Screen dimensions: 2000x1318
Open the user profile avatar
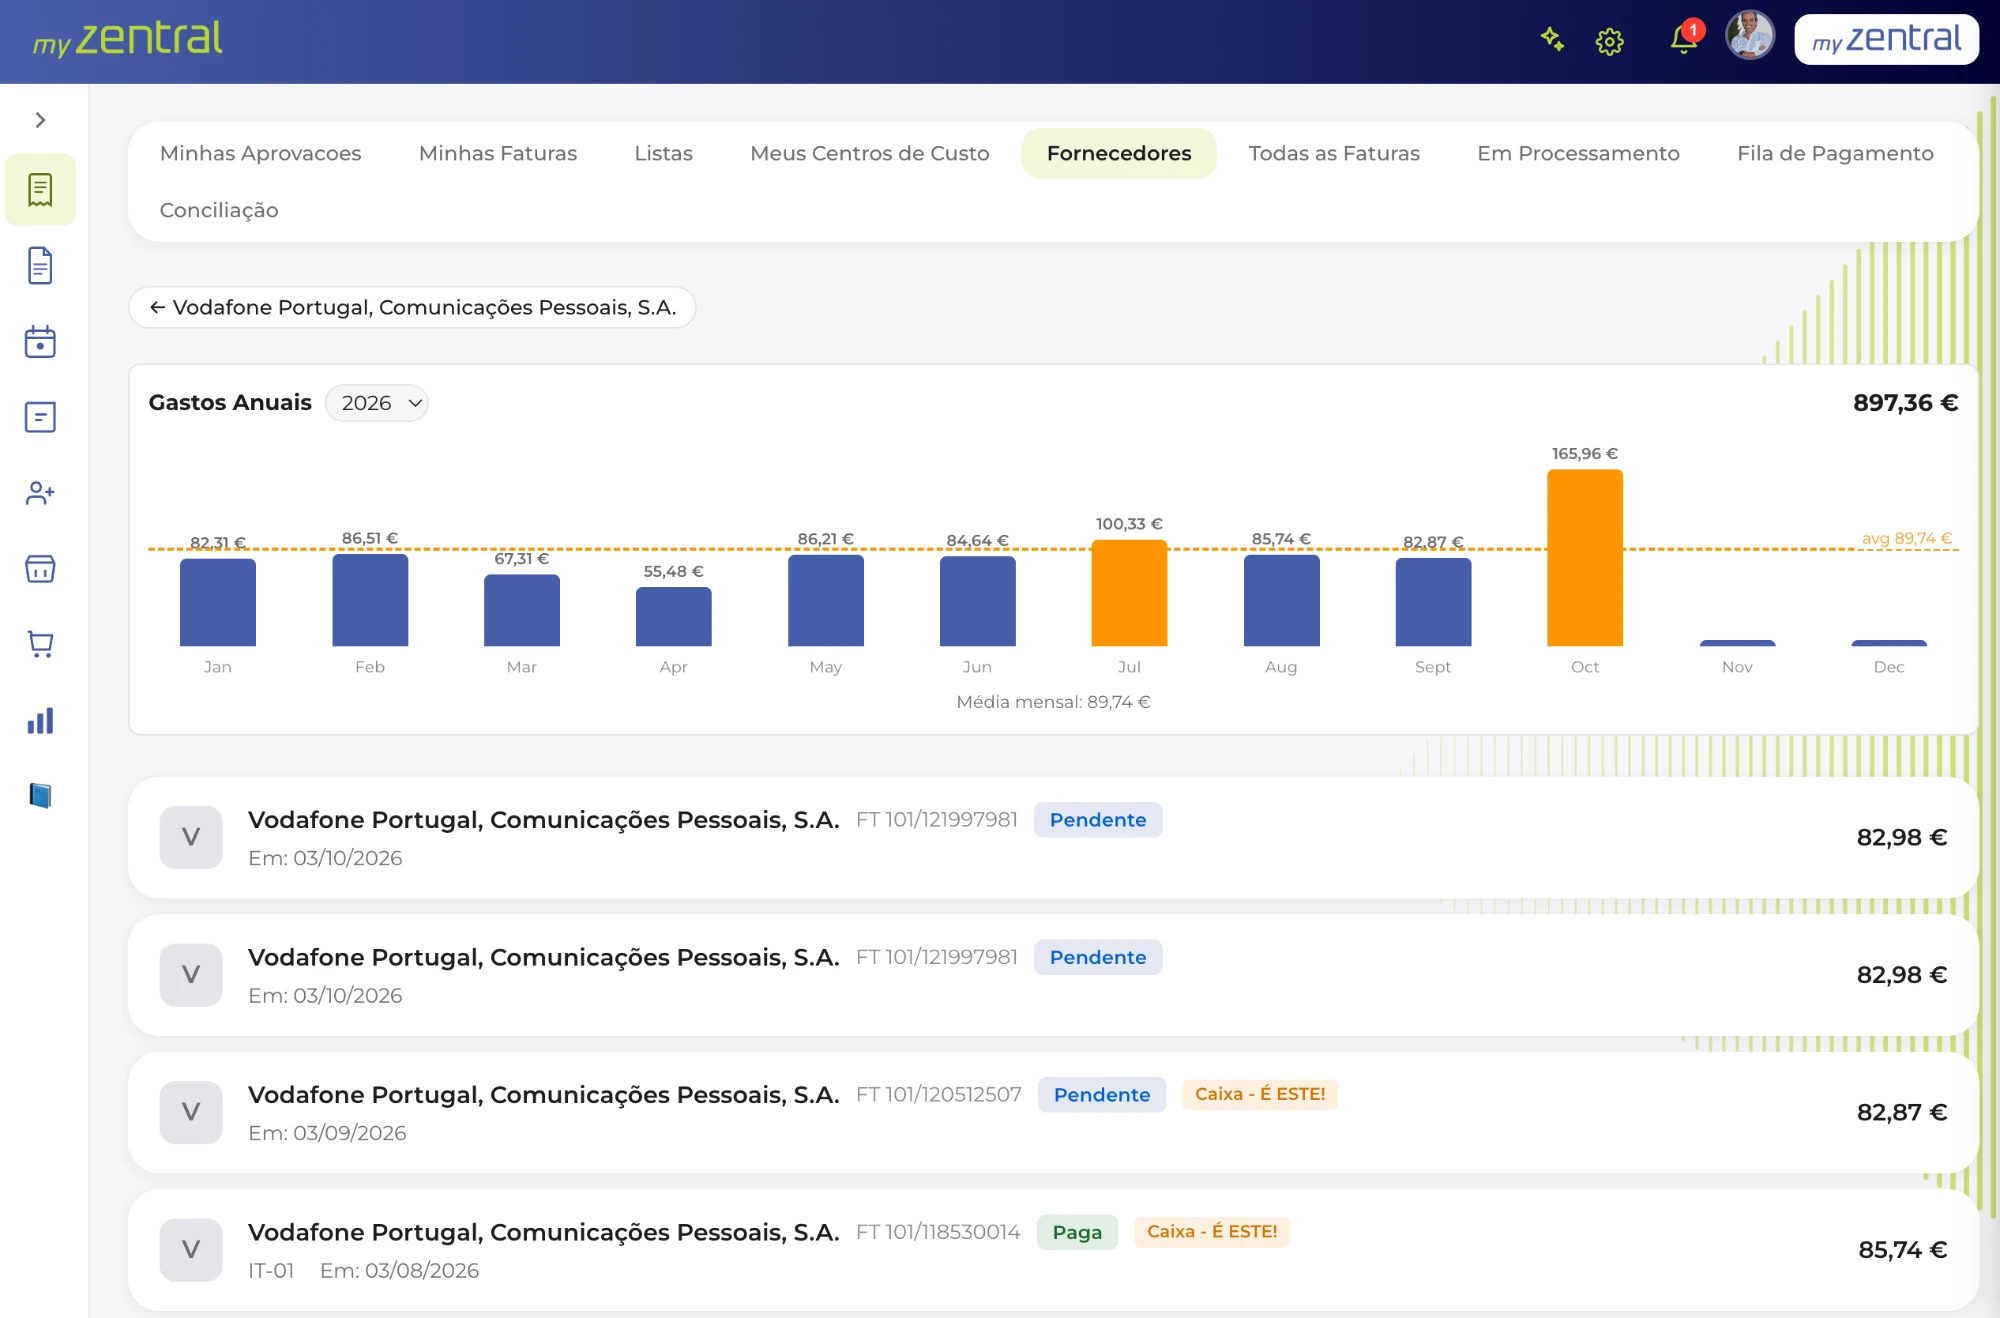point(1750,36)
